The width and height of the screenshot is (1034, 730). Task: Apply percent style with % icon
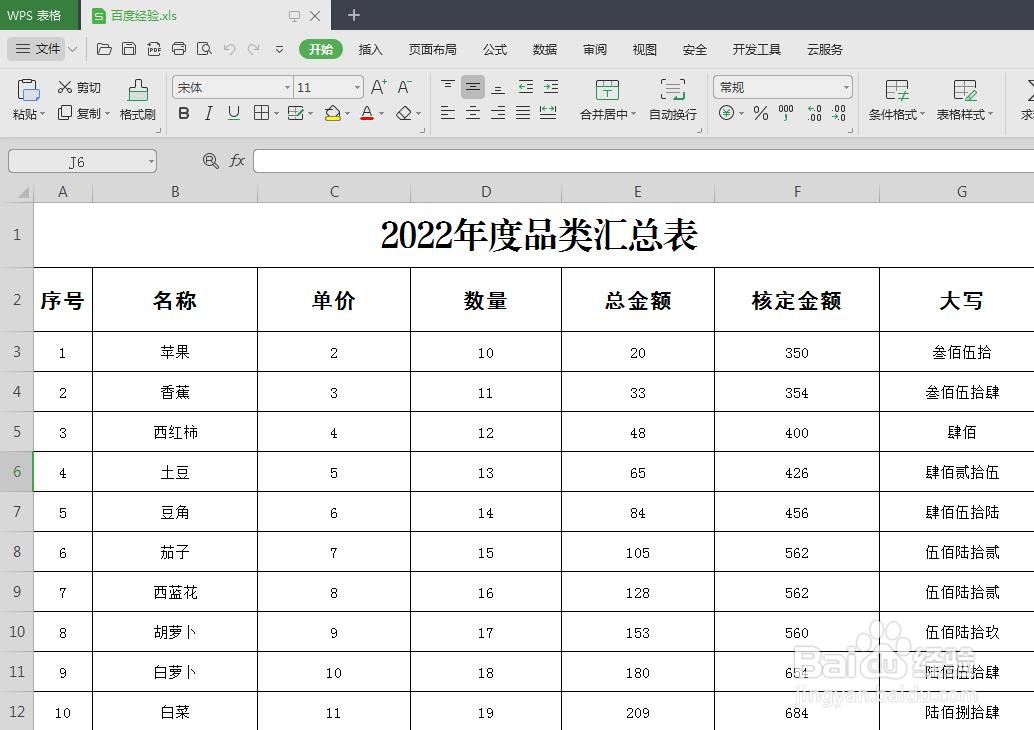click(x=761, y=113)
